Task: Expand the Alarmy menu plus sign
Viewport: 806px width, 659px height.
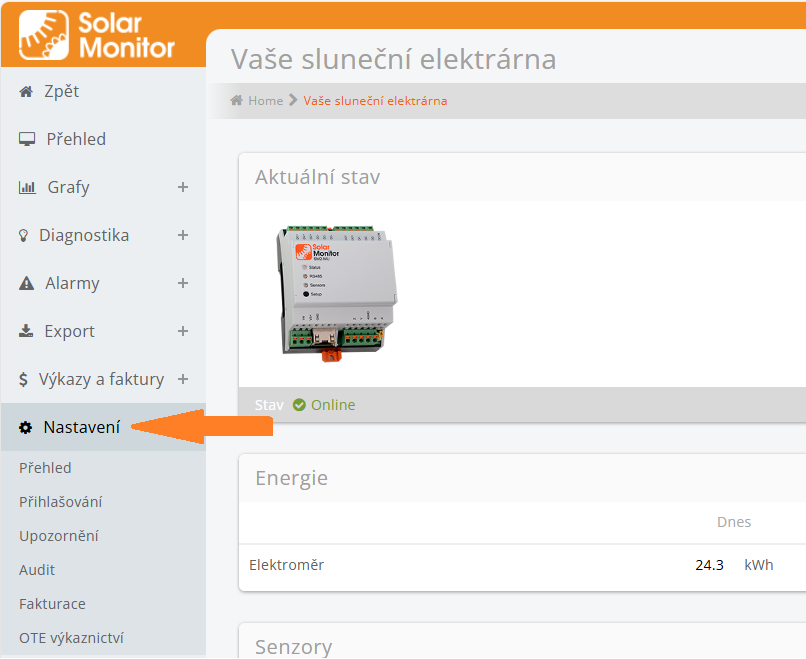Action: 183,283
